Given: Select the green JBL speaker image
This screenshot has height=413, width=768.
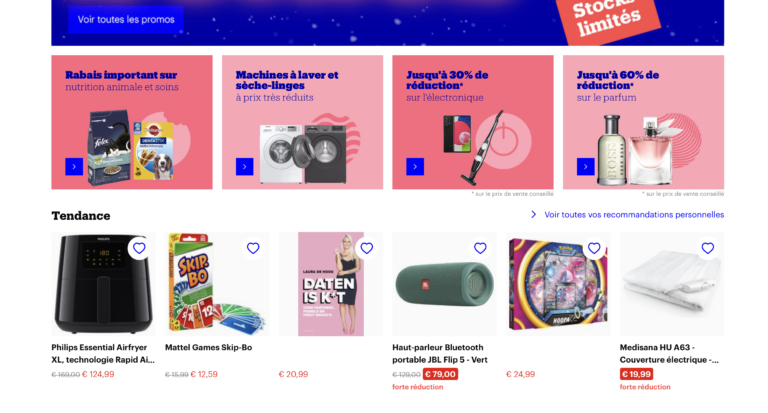Looking at the screenshot, I should coord(444,284).
